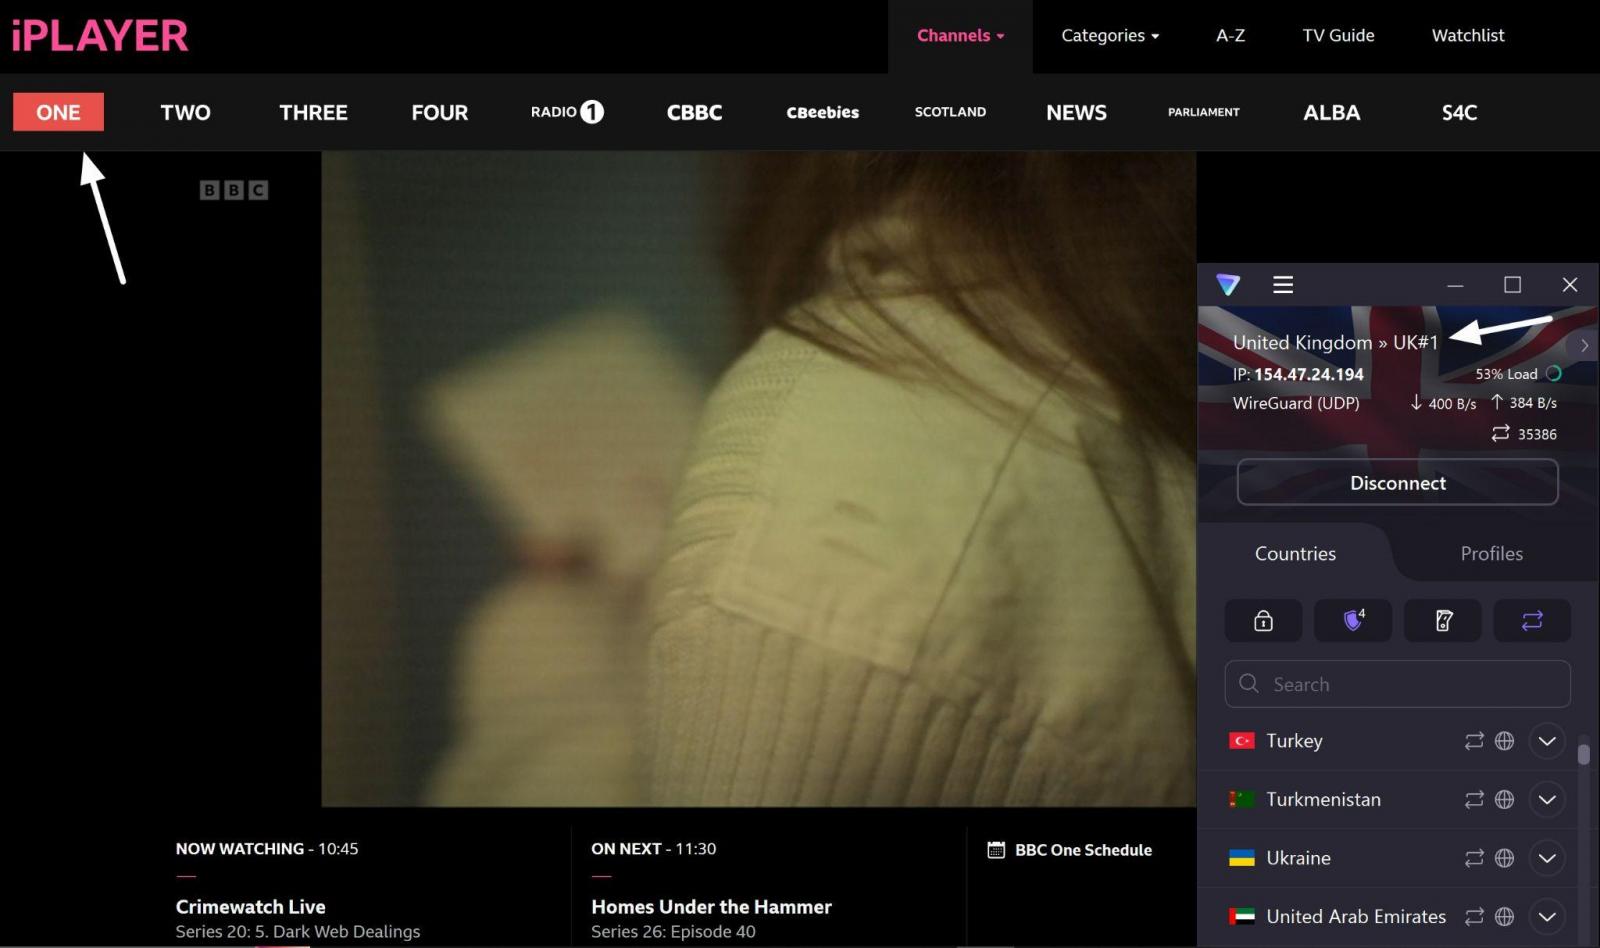1600x948 pixels.
Task: Toggle the Port Forwarding arrows button
Action: tap(1531, 621)
